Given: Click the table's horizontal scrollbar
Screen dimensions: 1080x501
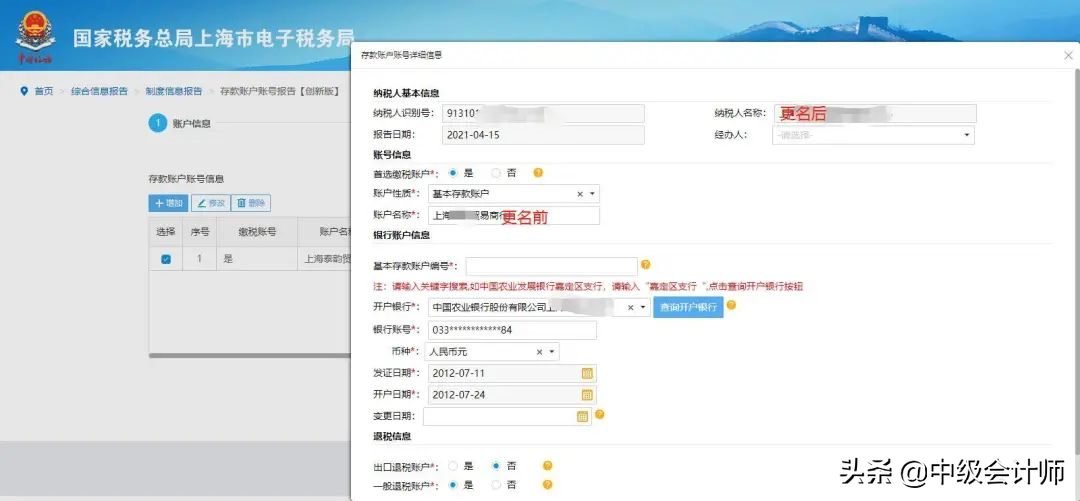Looking at the screenshot, I should [250, 356].
